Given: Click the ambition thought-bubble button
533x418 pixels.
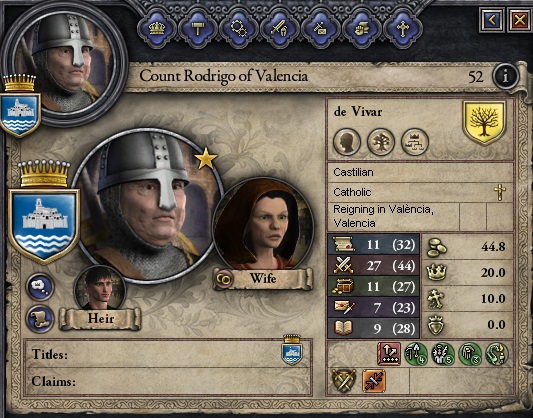Looking at the screenshot, I should 40,287.
